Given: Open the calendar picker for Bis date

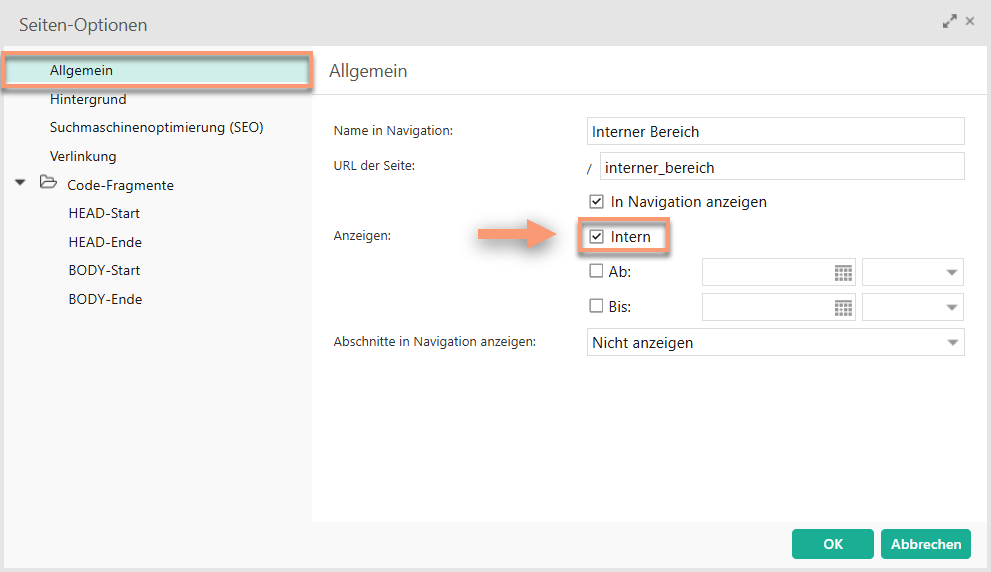Looking at the screenshot, I should [x=843, y=308].
